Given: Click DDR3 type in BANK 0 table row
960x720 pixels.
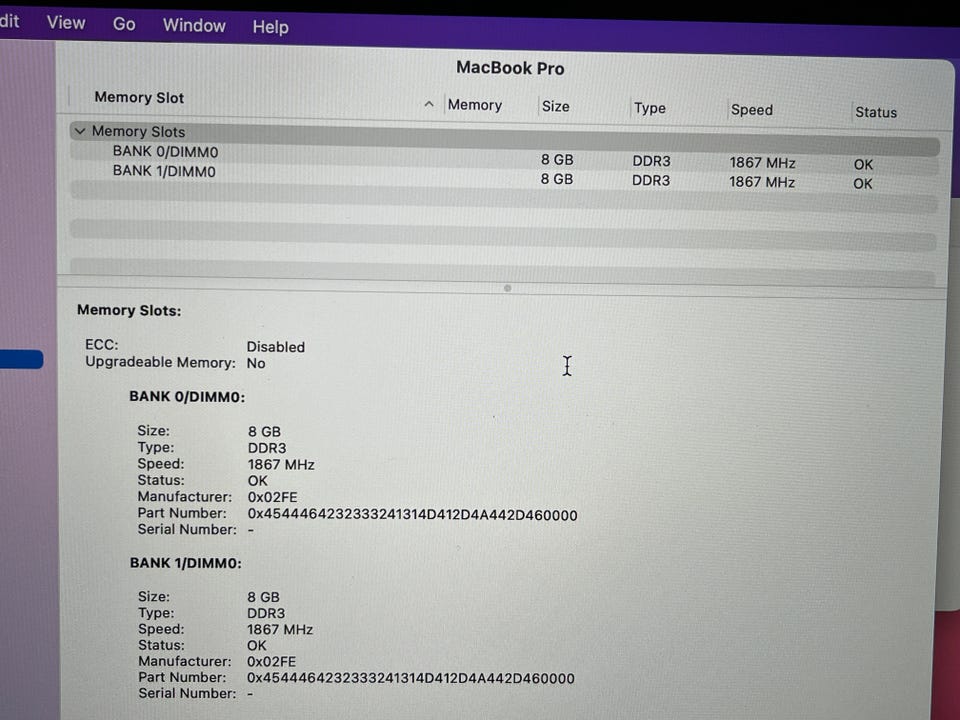Looking at the screenshot, I should click(651, 161).
